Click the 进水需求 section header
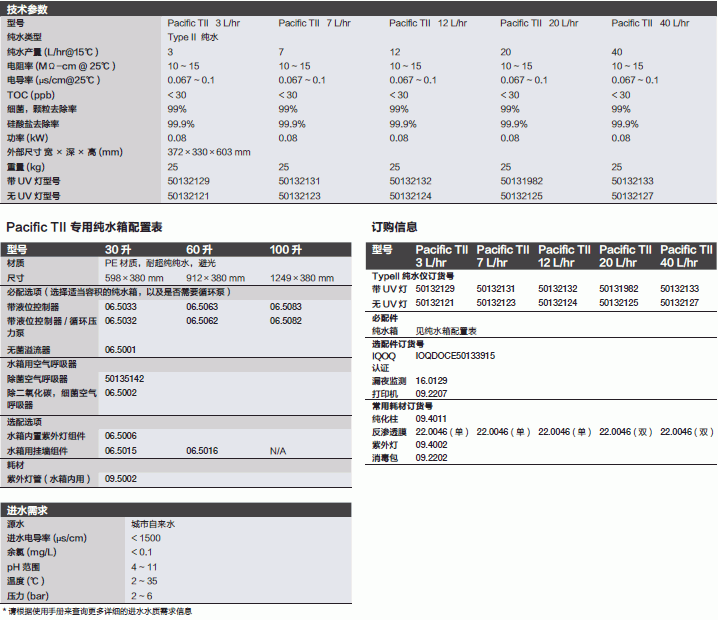 [176, 510]
